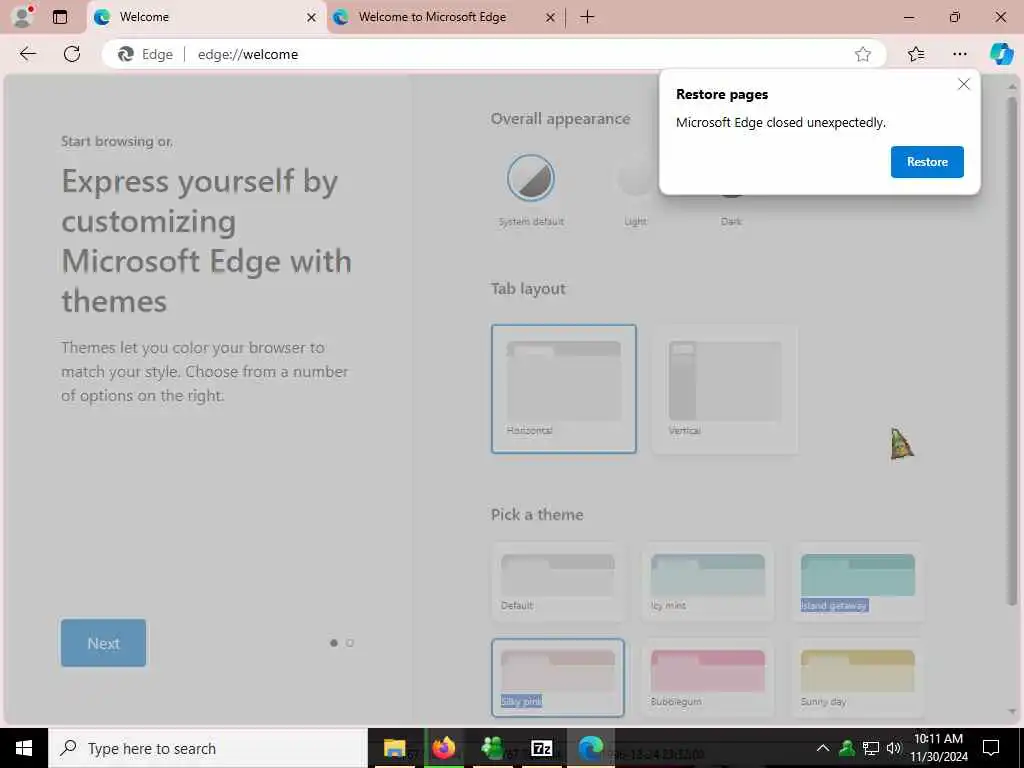Go to second page indicator dot
This screenshot has width=1024, height=768.
[349, 643]
